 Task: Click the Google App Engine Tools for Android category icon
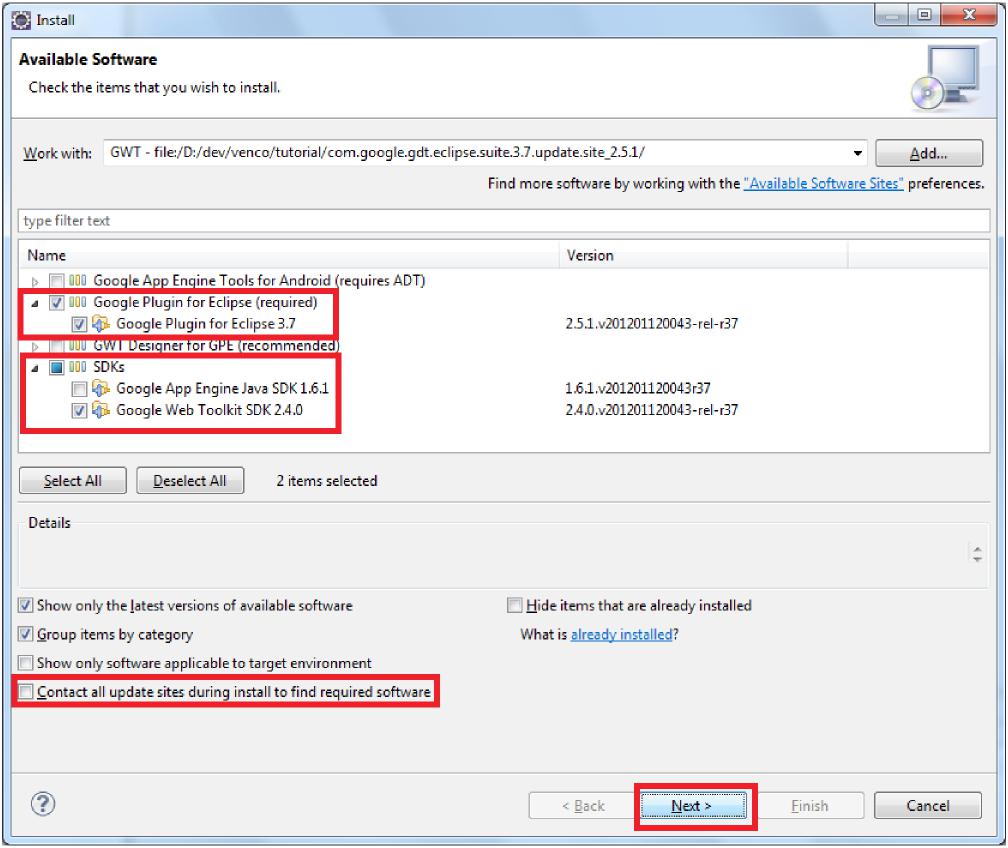81,281
